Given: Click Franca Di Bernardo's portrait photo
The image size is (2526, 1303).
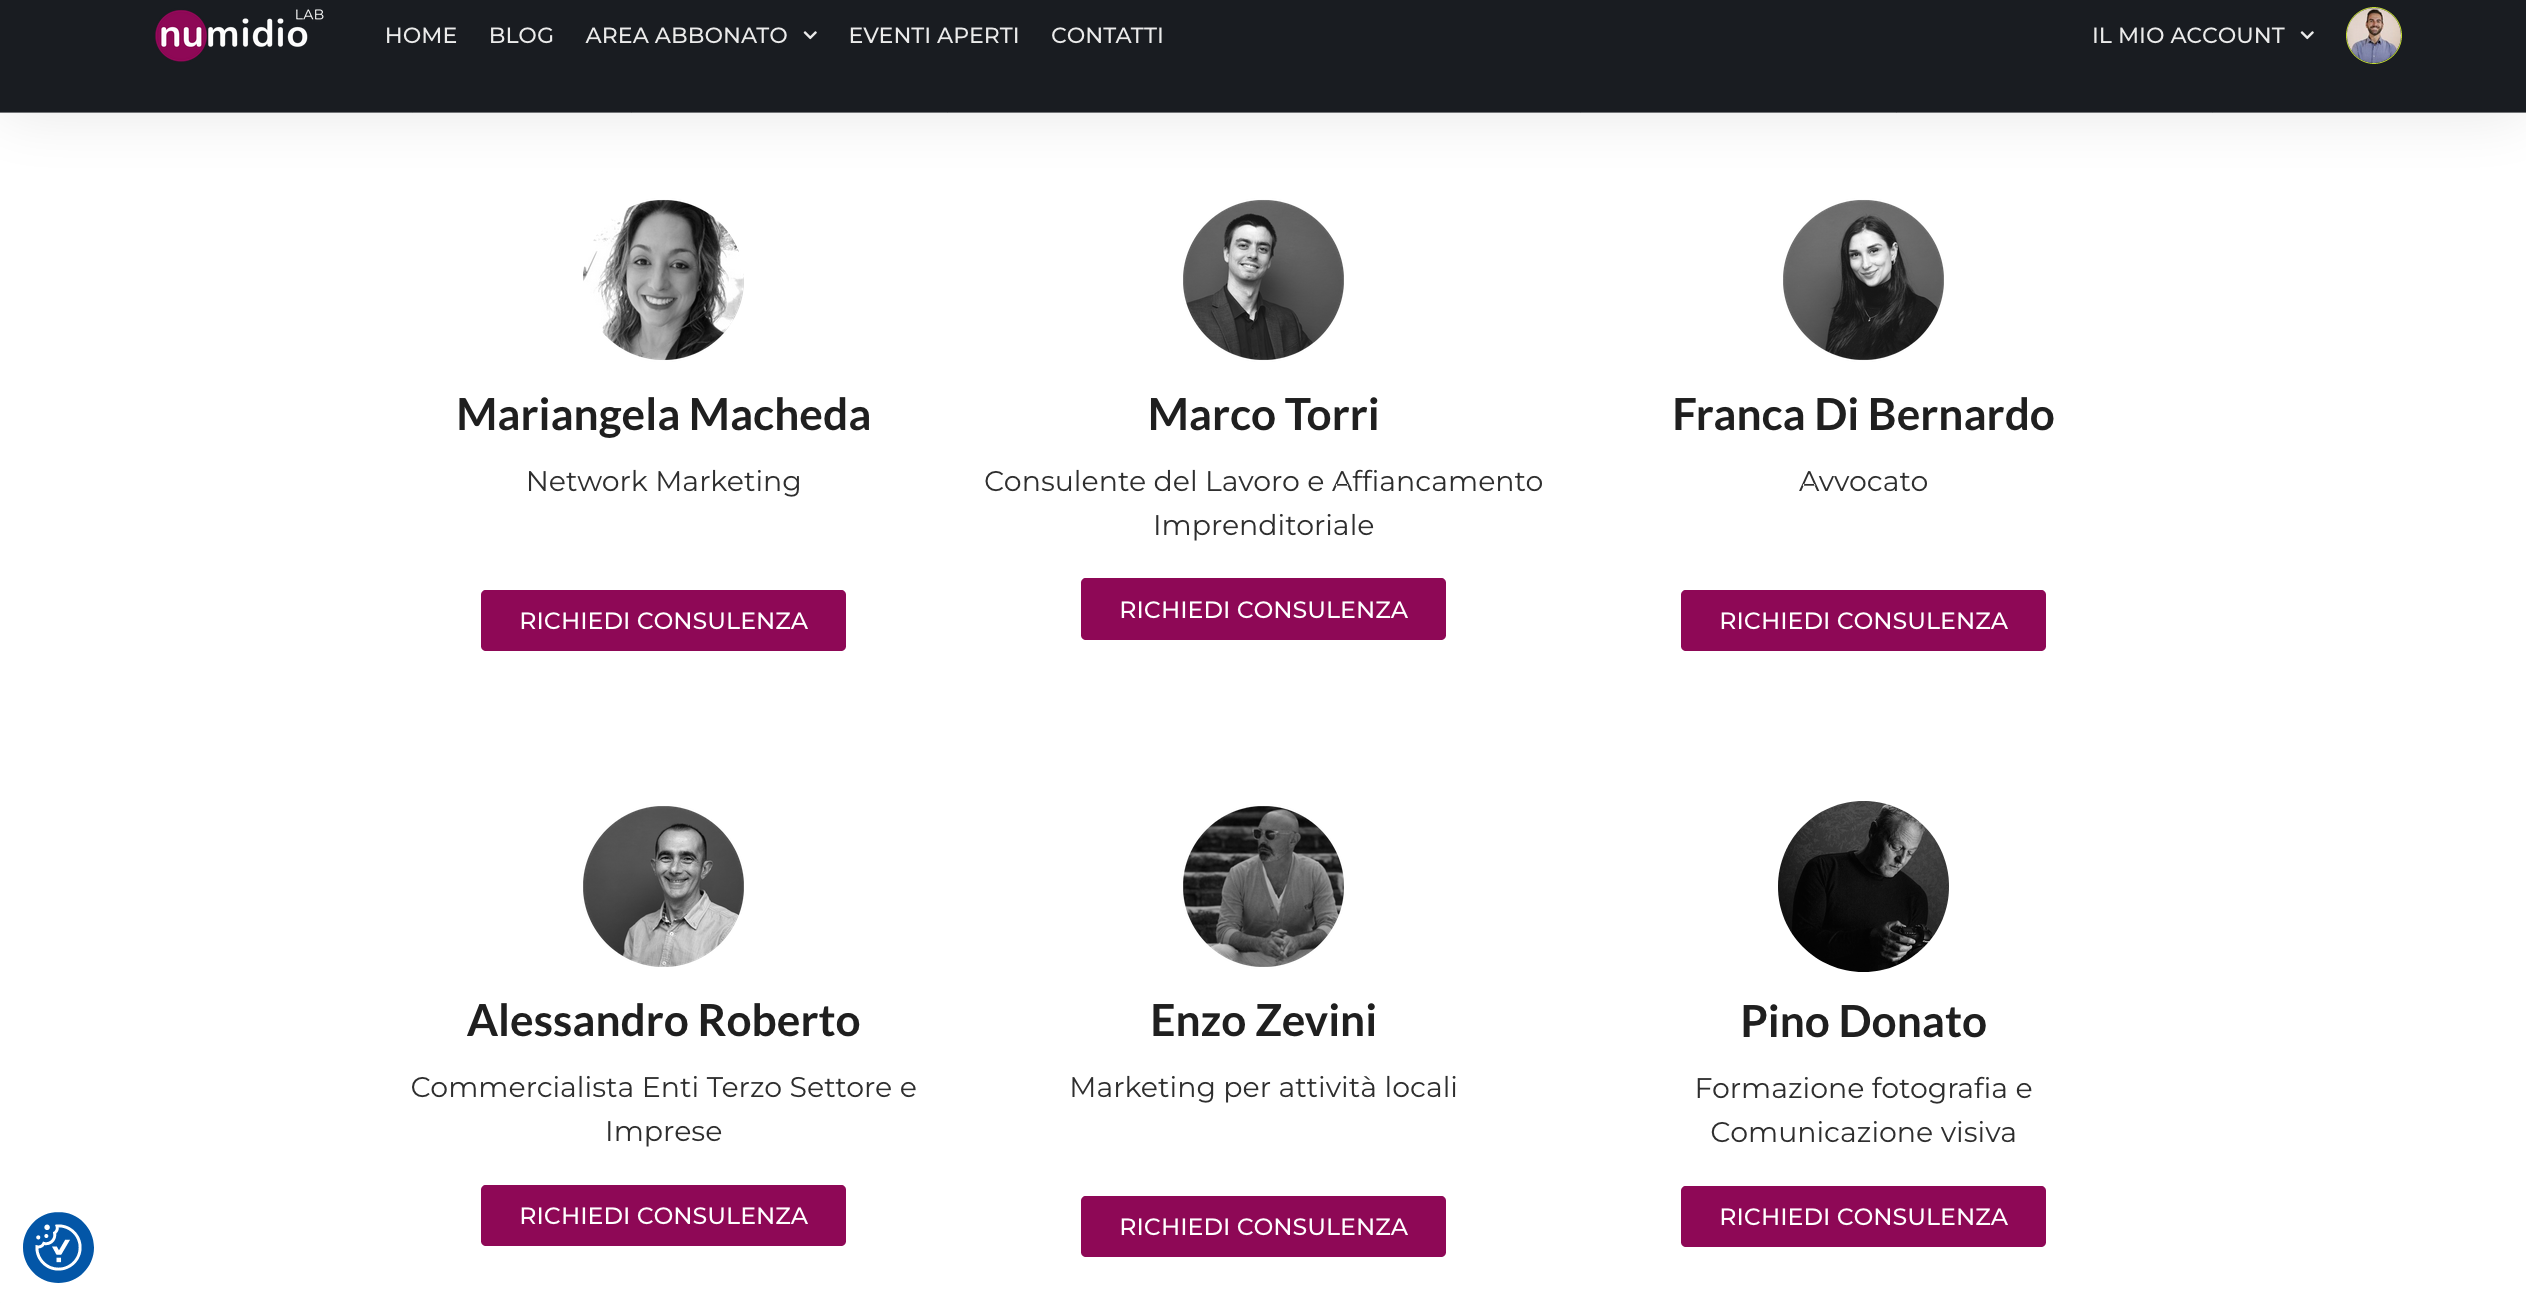Looking at the screenshot, I should coord(1863,280).
